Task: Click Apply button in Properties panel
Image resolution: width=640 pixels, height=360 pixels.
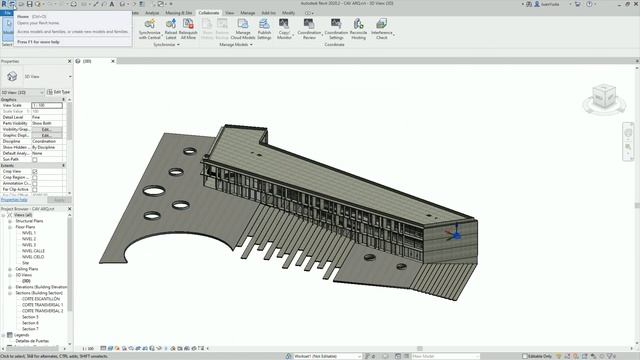Action: coord(59,200)
